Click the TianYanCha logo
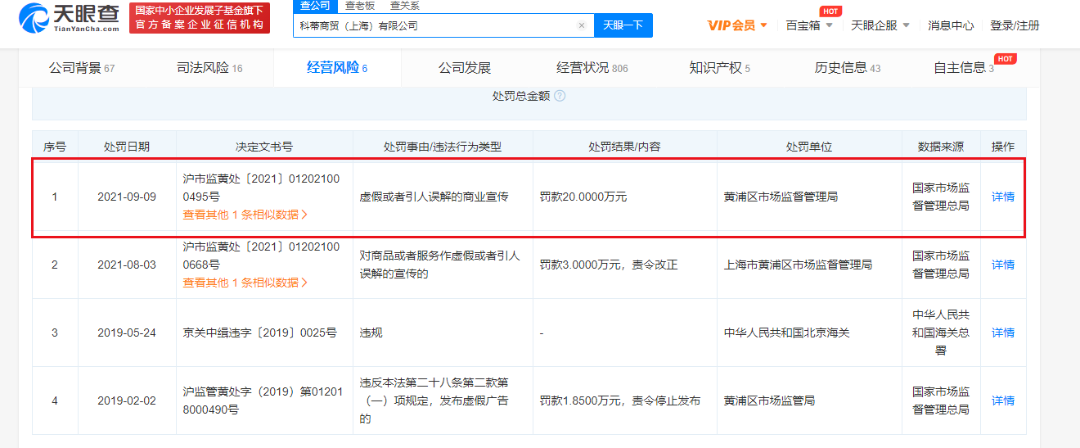 (x=68, y=17)
